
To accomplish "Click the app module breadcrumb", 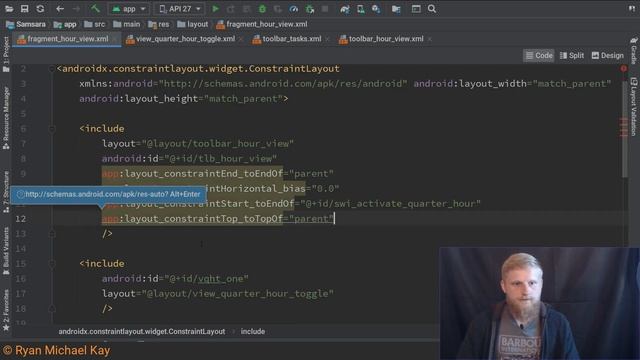I will coord(65,24).
